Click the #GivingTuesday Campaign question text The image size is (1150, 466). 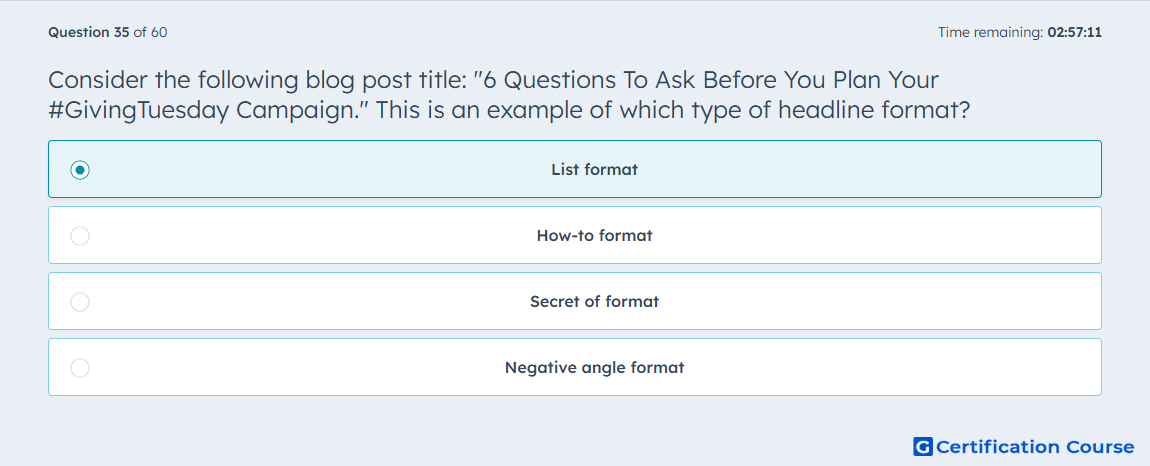183,111
